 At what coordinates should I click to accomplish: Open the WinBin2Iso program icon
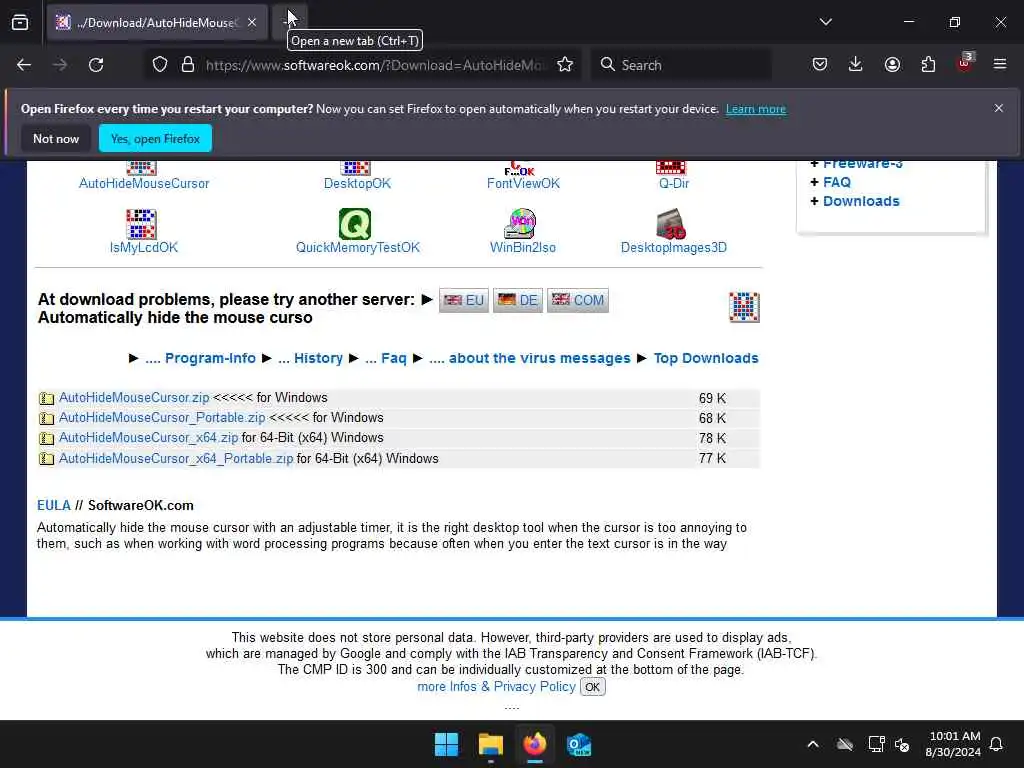[520, 224]
